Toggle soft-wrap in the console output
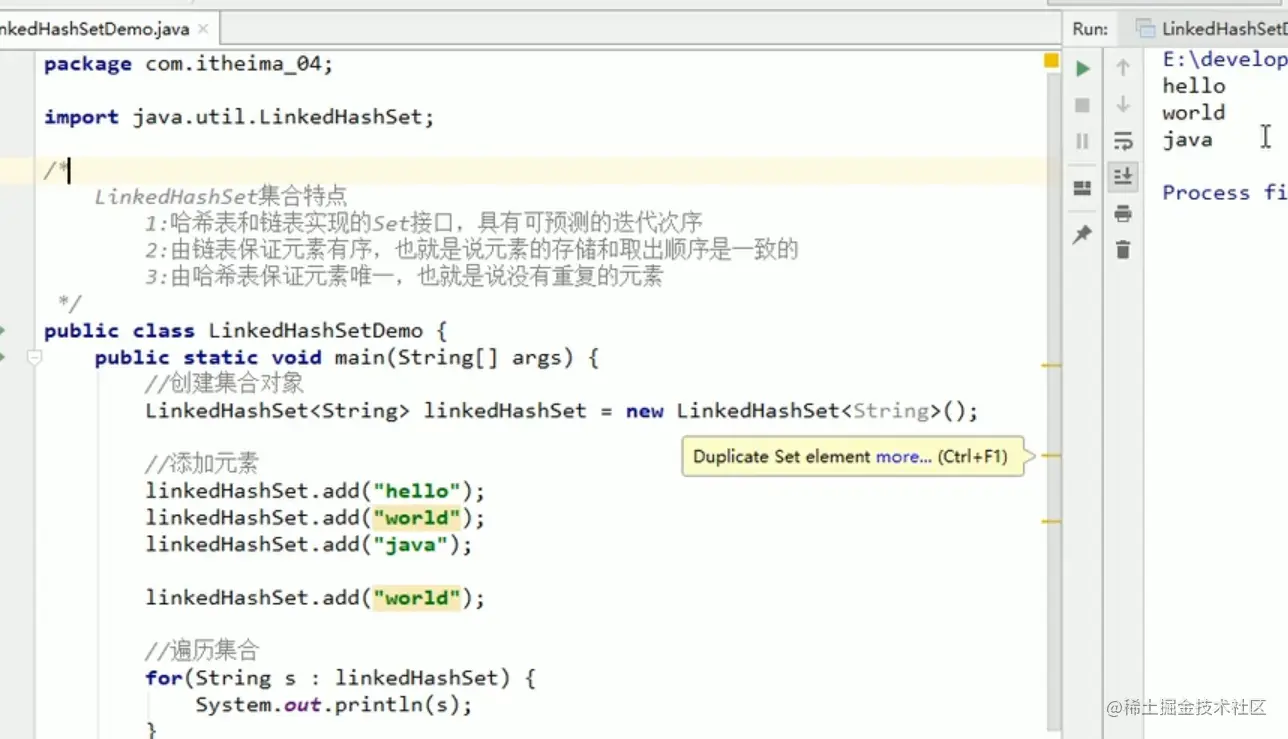The height and width of the screenshot is (739, 1288). point(1122,140)
